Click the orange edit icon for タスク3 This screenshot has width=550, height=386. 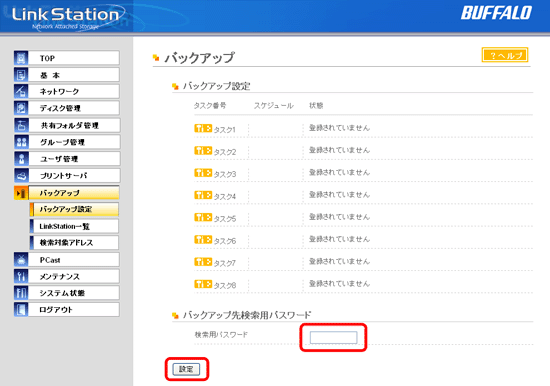[203, 173]
